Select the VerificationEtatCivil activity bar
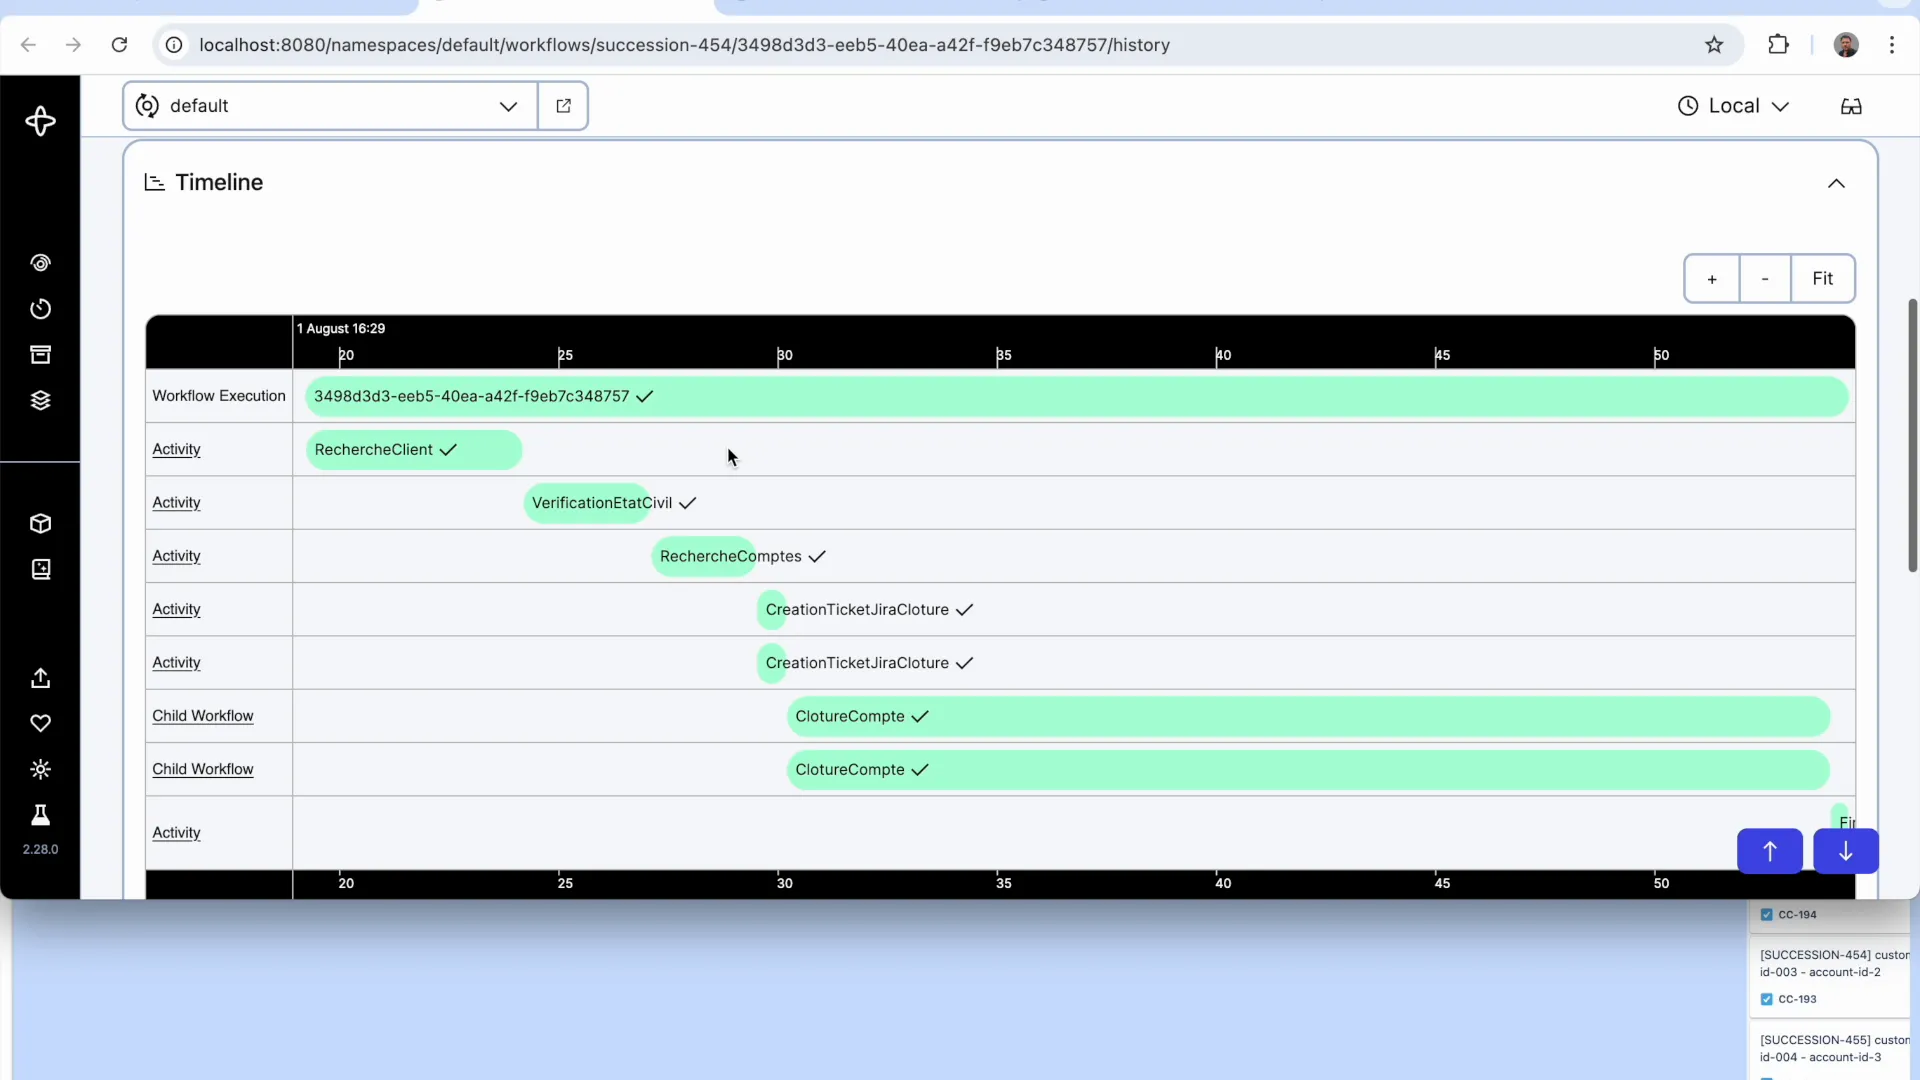This screenshot has width=1920, height=1080. 588,503
